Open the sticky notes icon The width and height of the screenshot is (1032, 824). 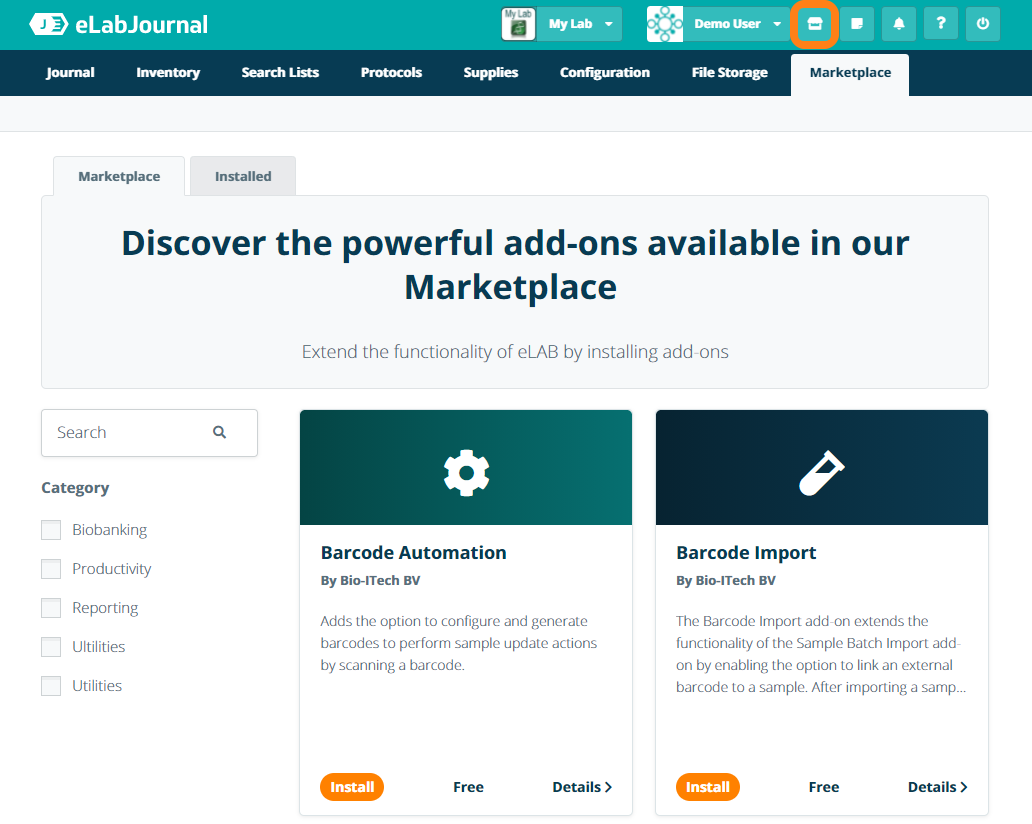(x=857, y=24)
